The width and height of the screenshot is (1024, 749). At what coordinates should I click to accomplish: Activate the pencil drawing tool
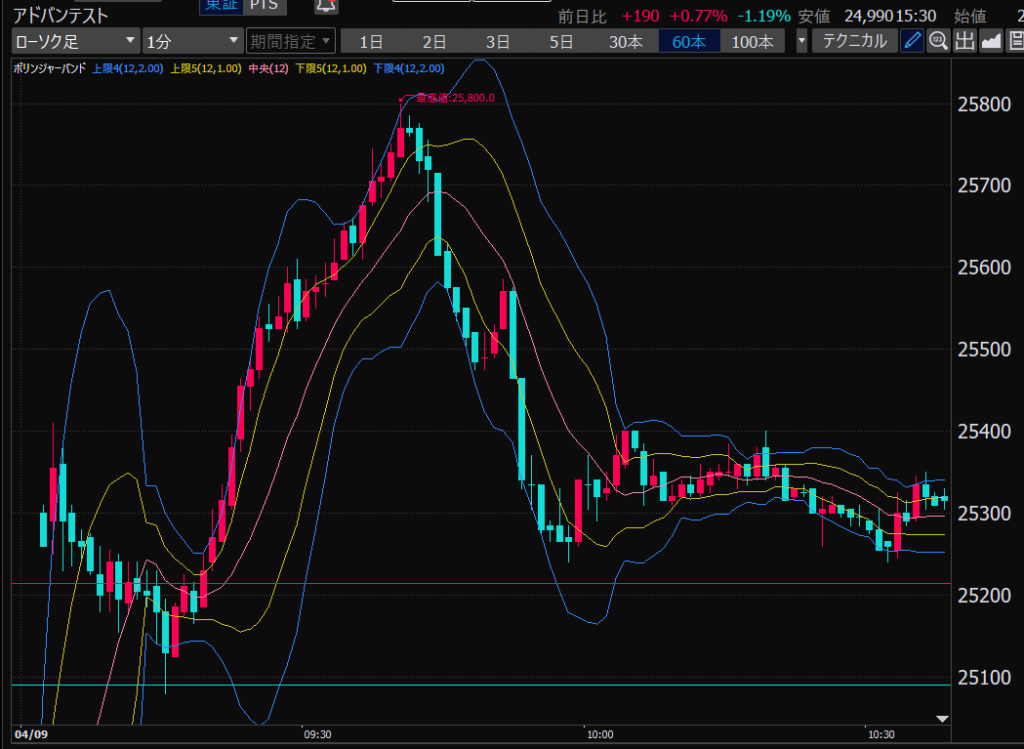912,41
